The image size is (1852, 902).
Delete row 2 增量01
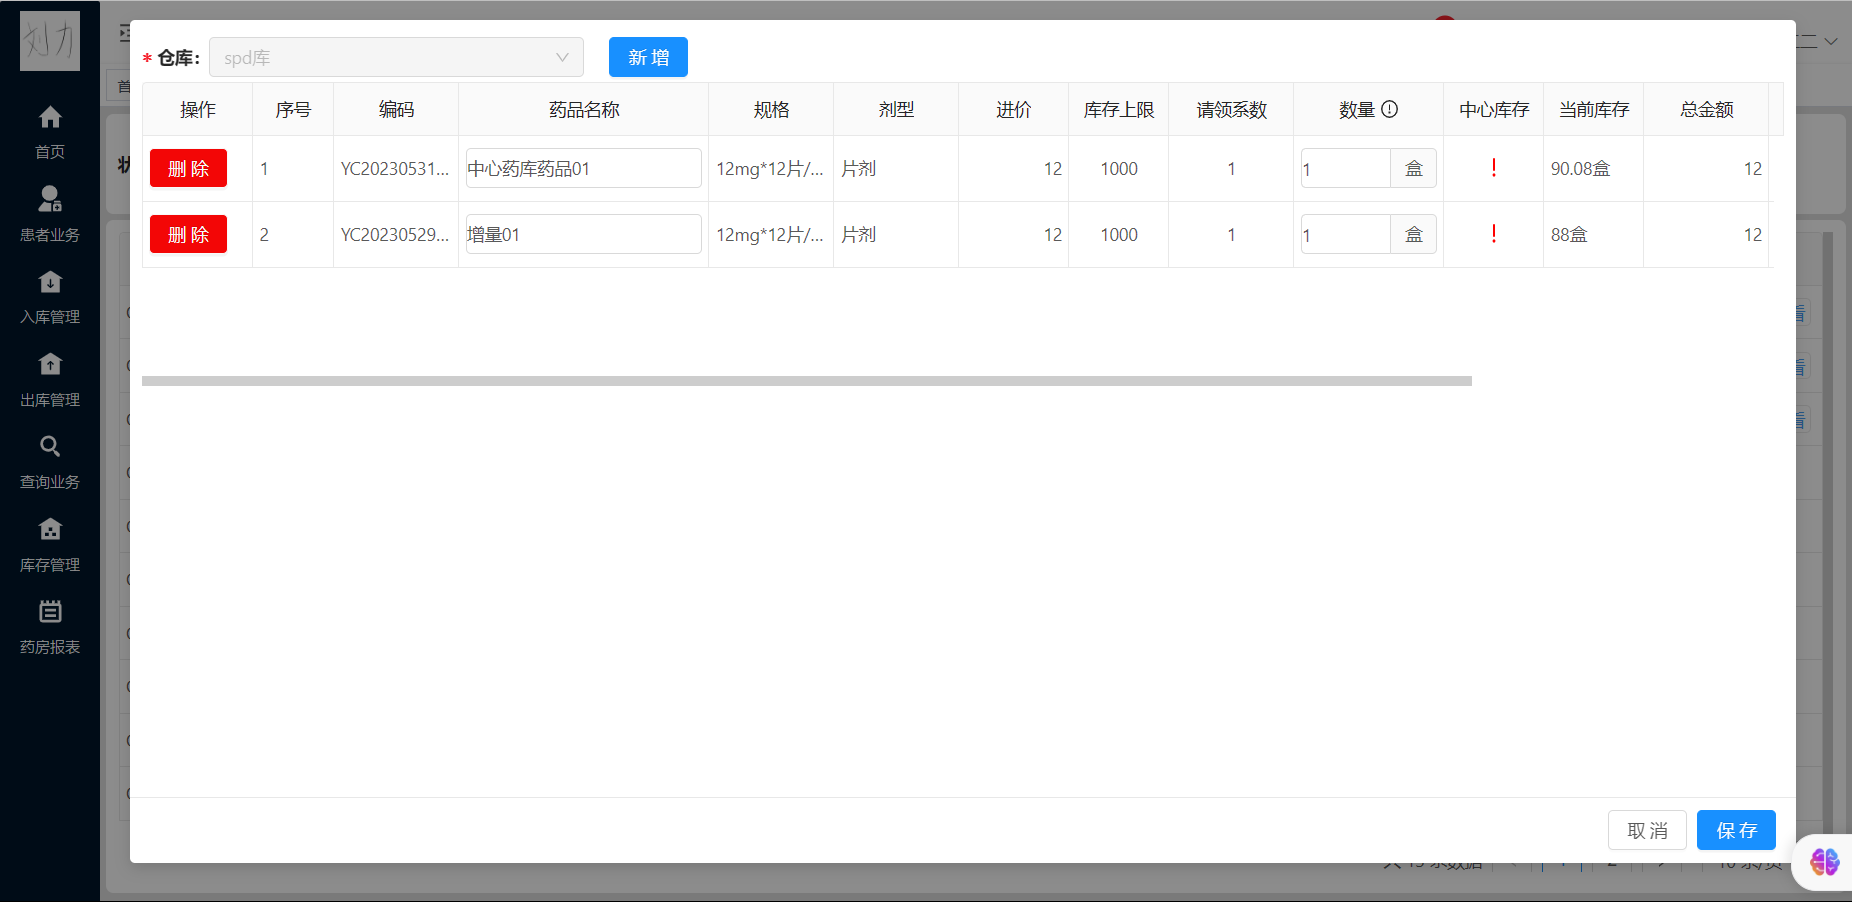188,234
